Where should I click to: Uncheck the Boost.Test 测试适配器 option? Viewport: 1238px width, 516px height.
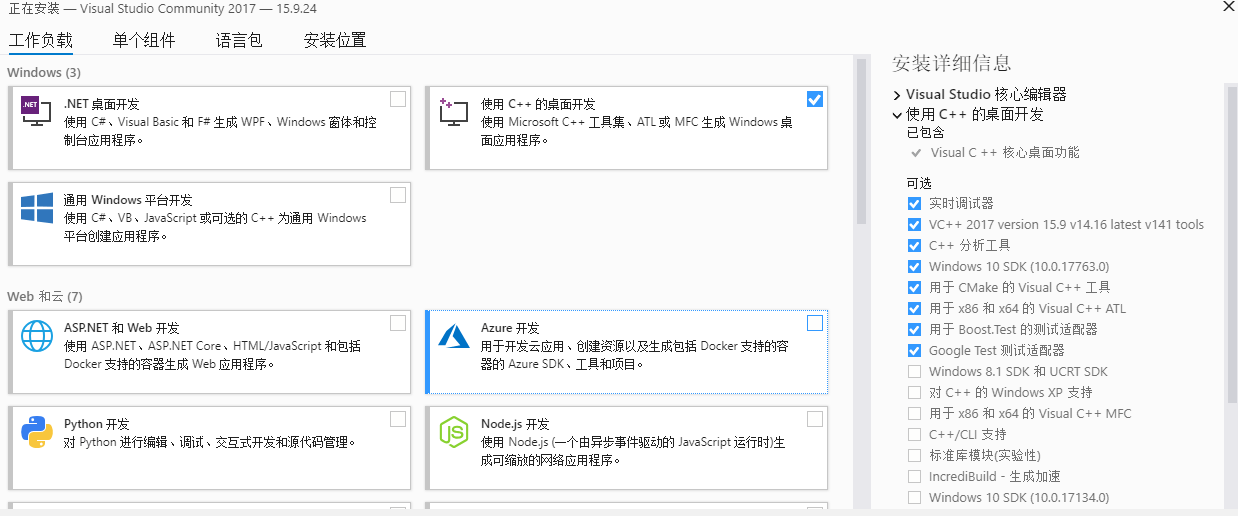pyautogui.click(x=914, y=329)
